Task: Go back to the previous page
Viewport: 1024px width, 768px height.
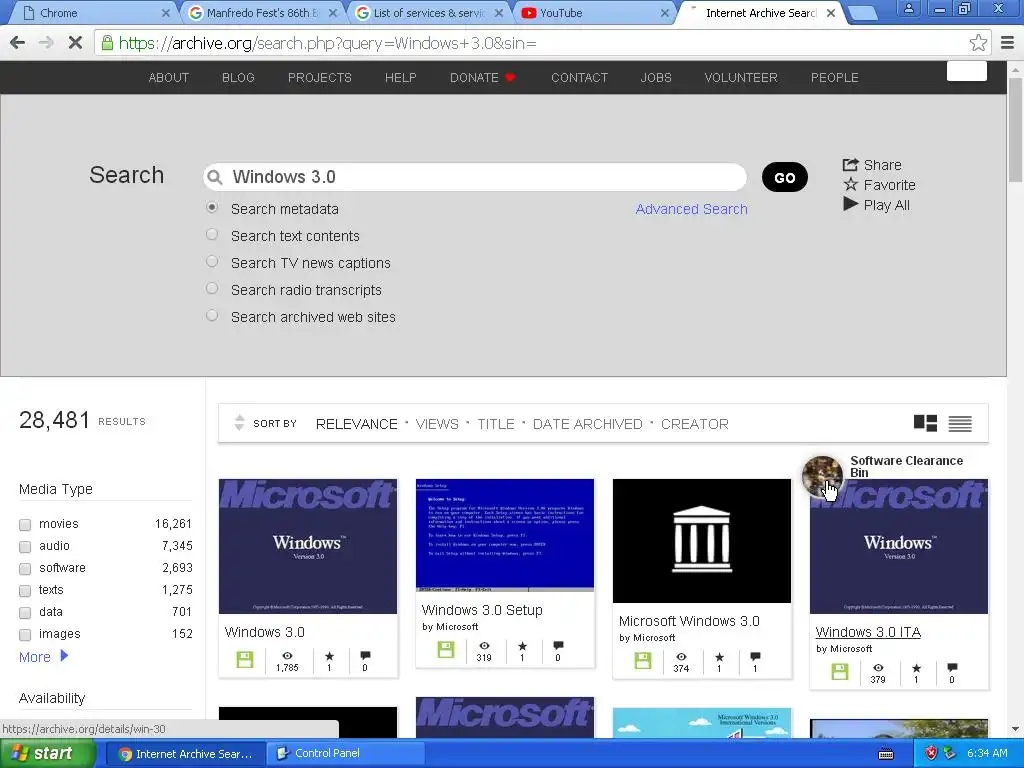Action: pyautogui.click(x=18, y=43)
